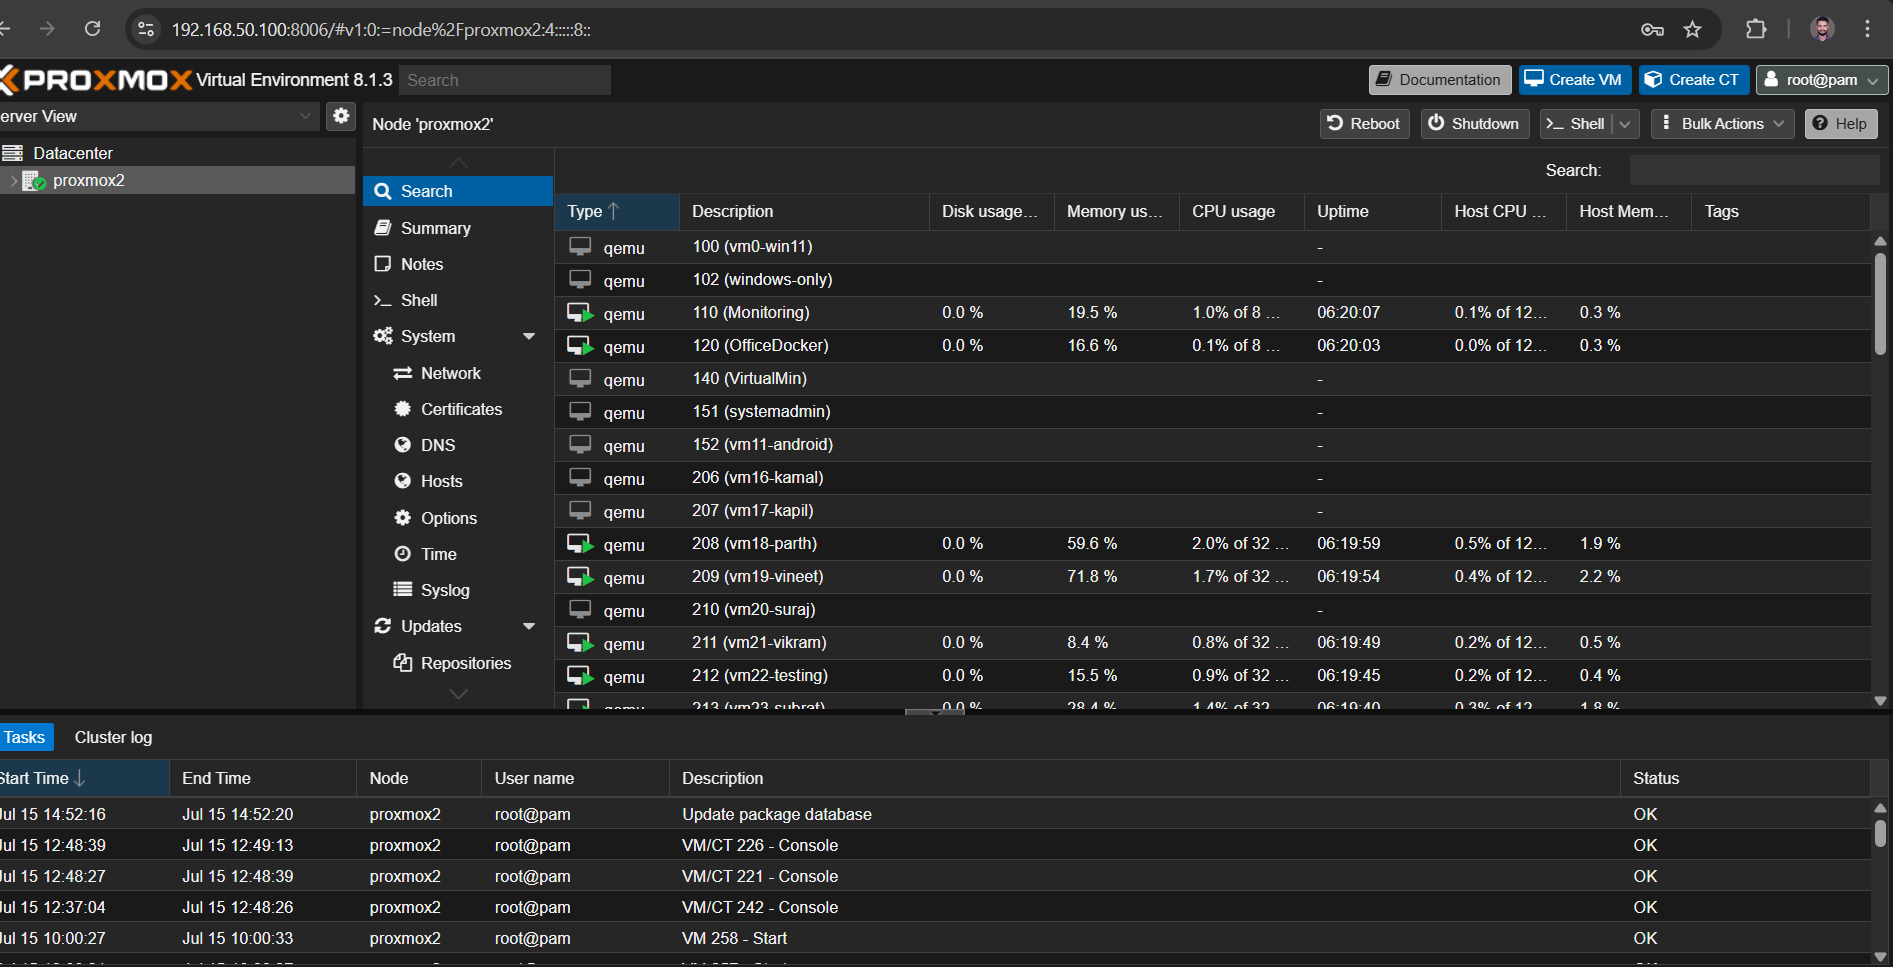
Task: Focus the top Proxmox Search field
Action: coord(505,80)
